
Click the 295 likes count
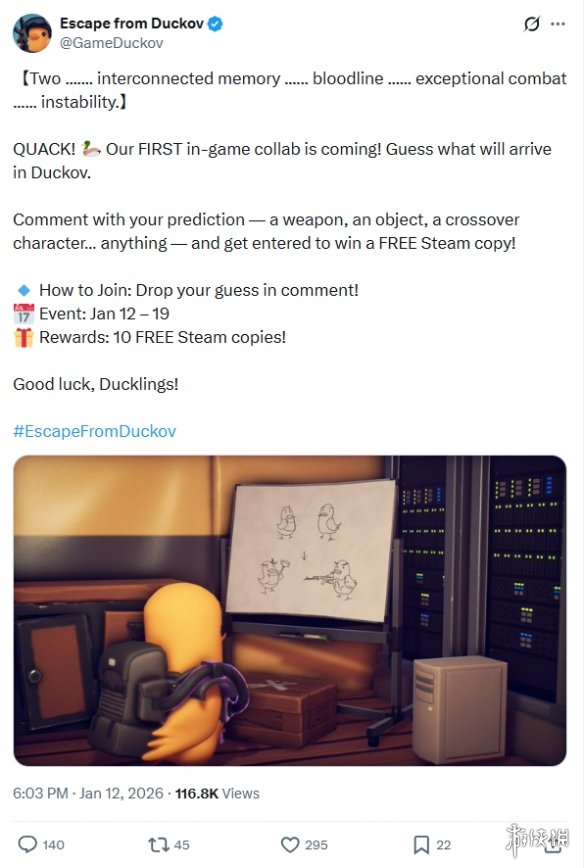[x=316, y=845]
